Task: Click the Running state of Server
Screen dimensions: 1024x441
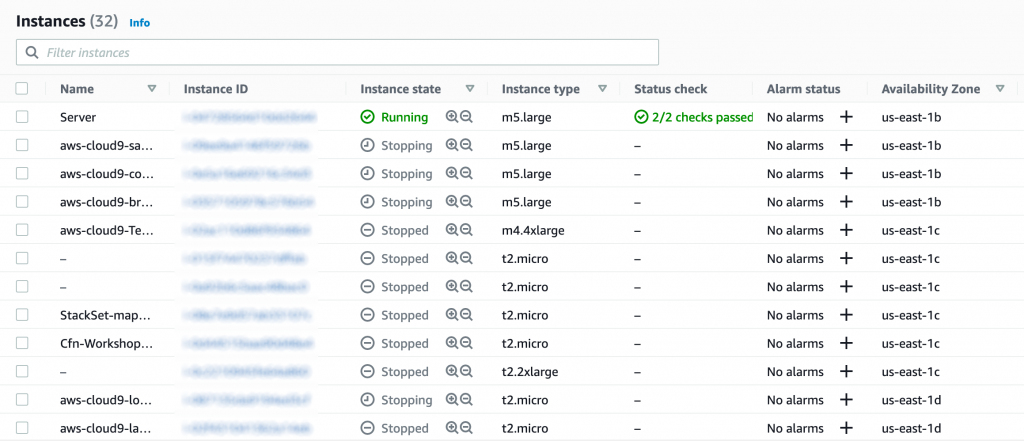Action: pyautogui.click(x=394, y=118)
